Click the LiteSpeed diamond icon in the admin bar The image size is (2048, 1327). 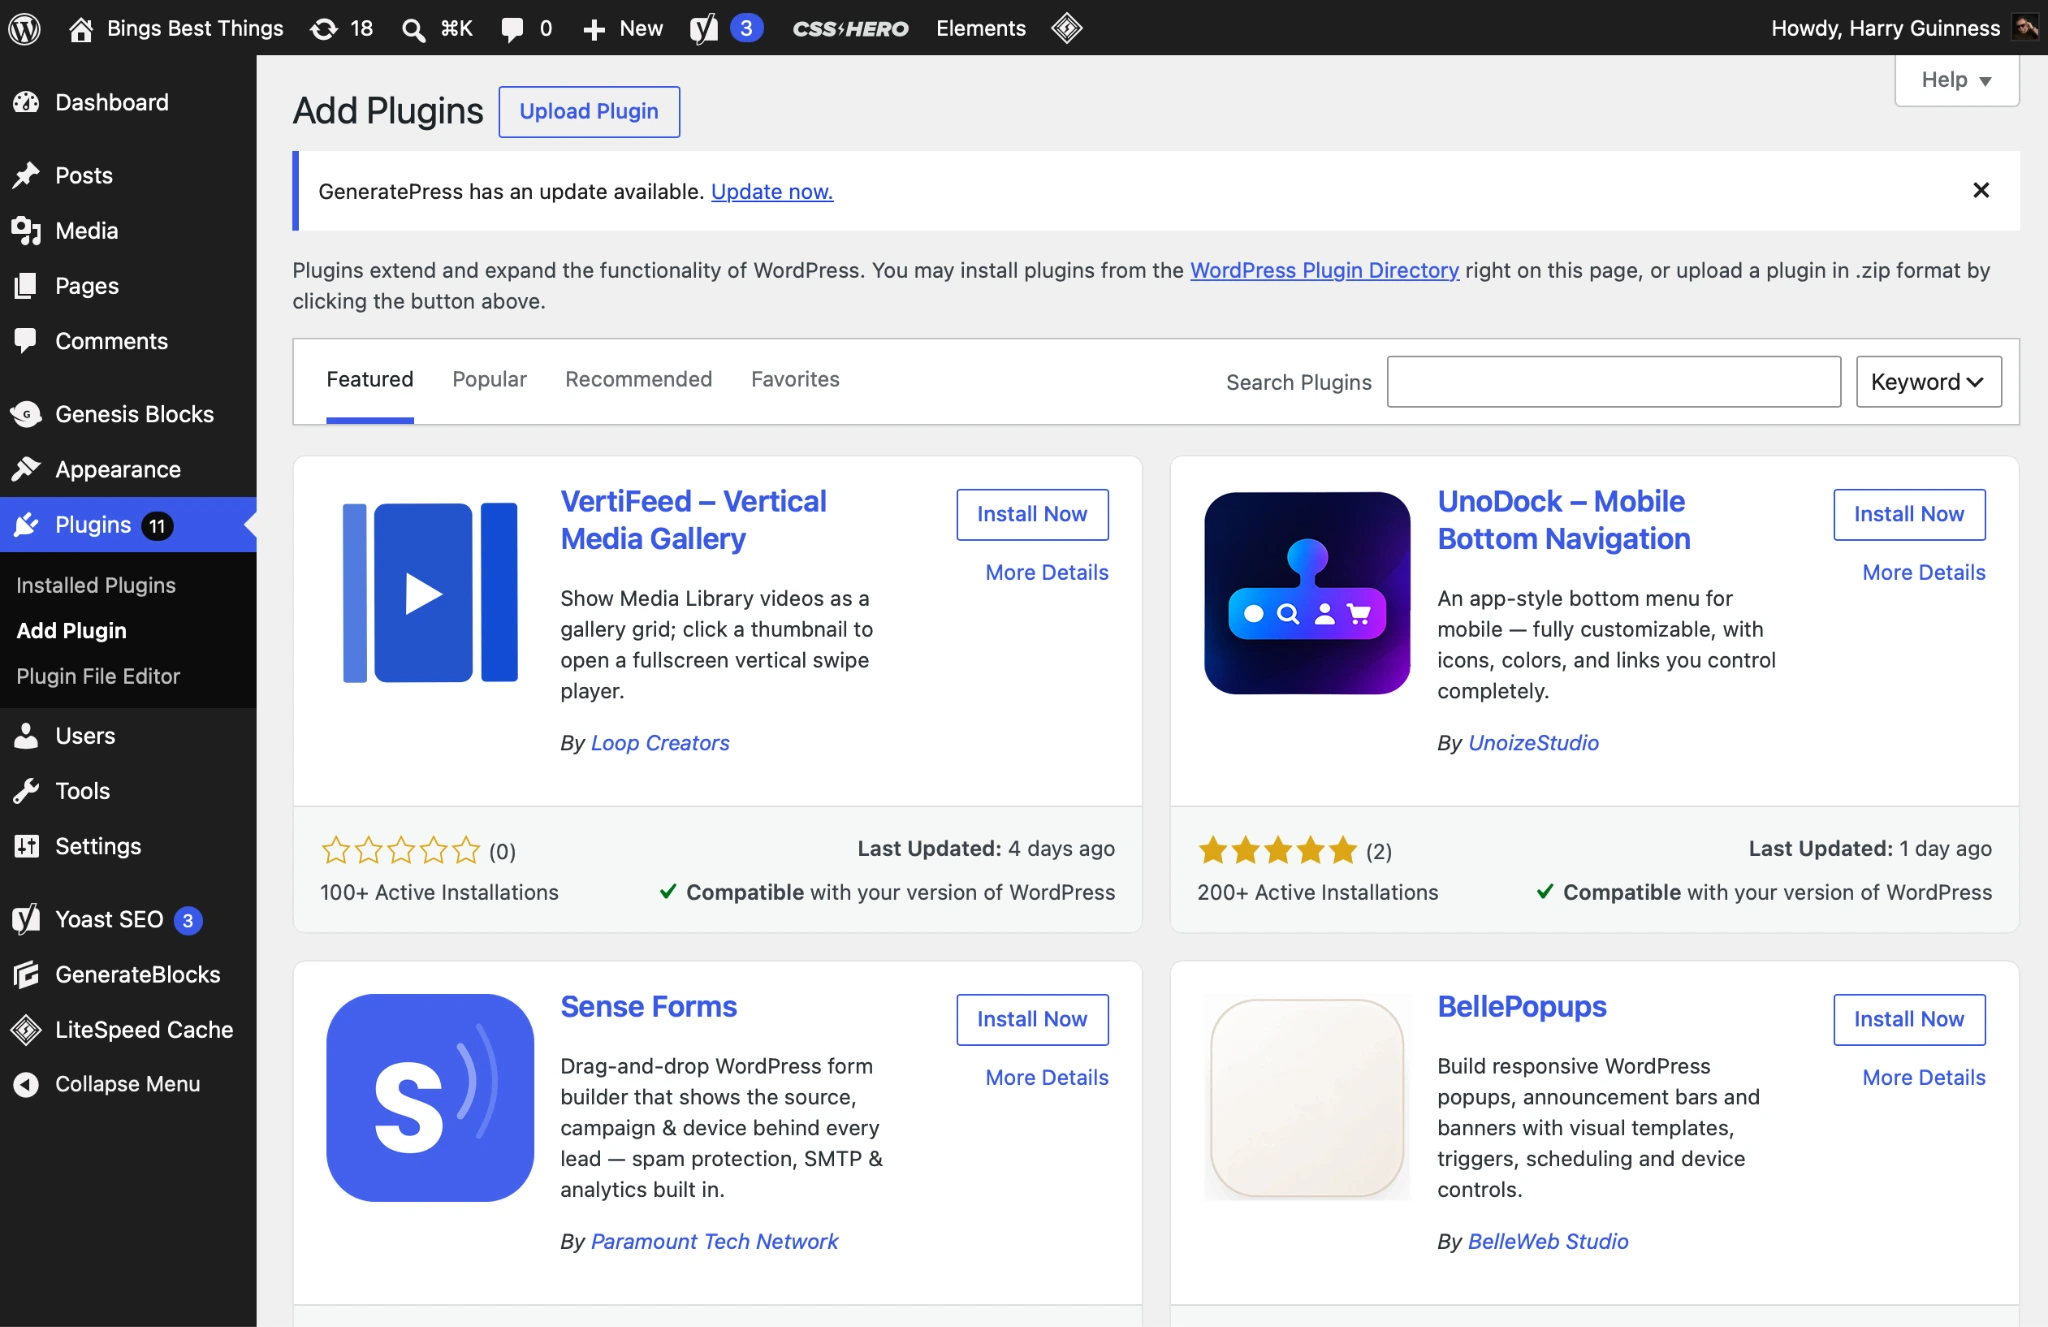pyautogui.click(x=1067, y=28)
